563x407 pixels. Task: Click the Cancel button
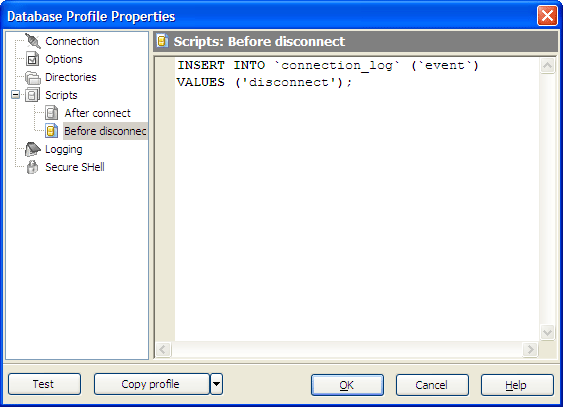pyautogui.click(x=432, y=385)
